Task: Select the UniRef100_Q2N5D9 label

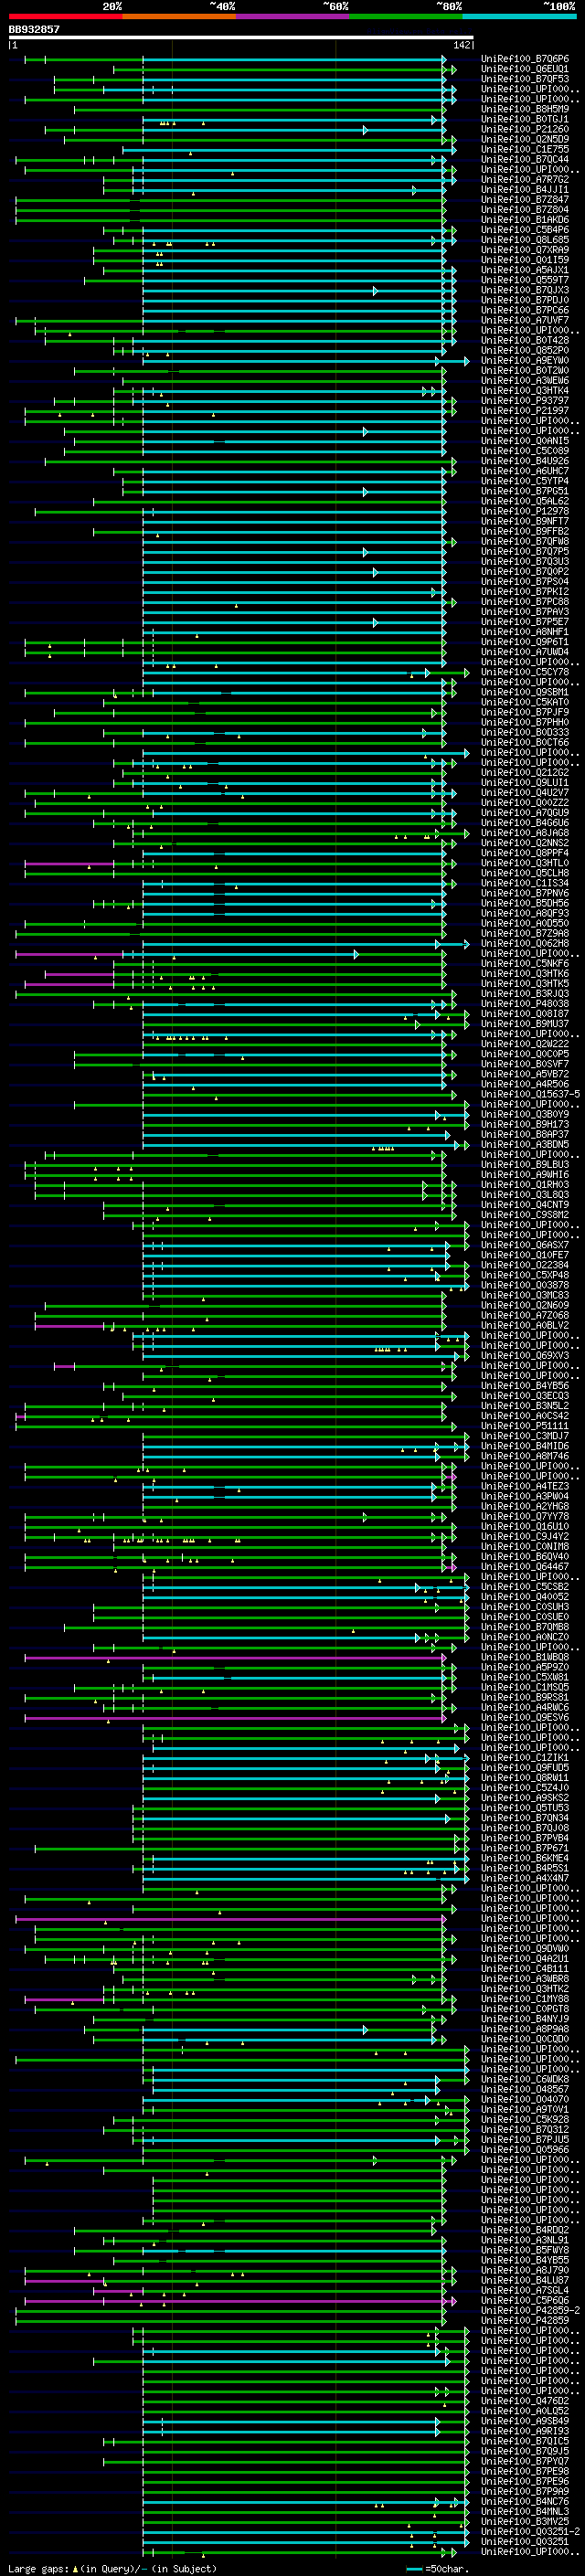Action: (525, 139)
